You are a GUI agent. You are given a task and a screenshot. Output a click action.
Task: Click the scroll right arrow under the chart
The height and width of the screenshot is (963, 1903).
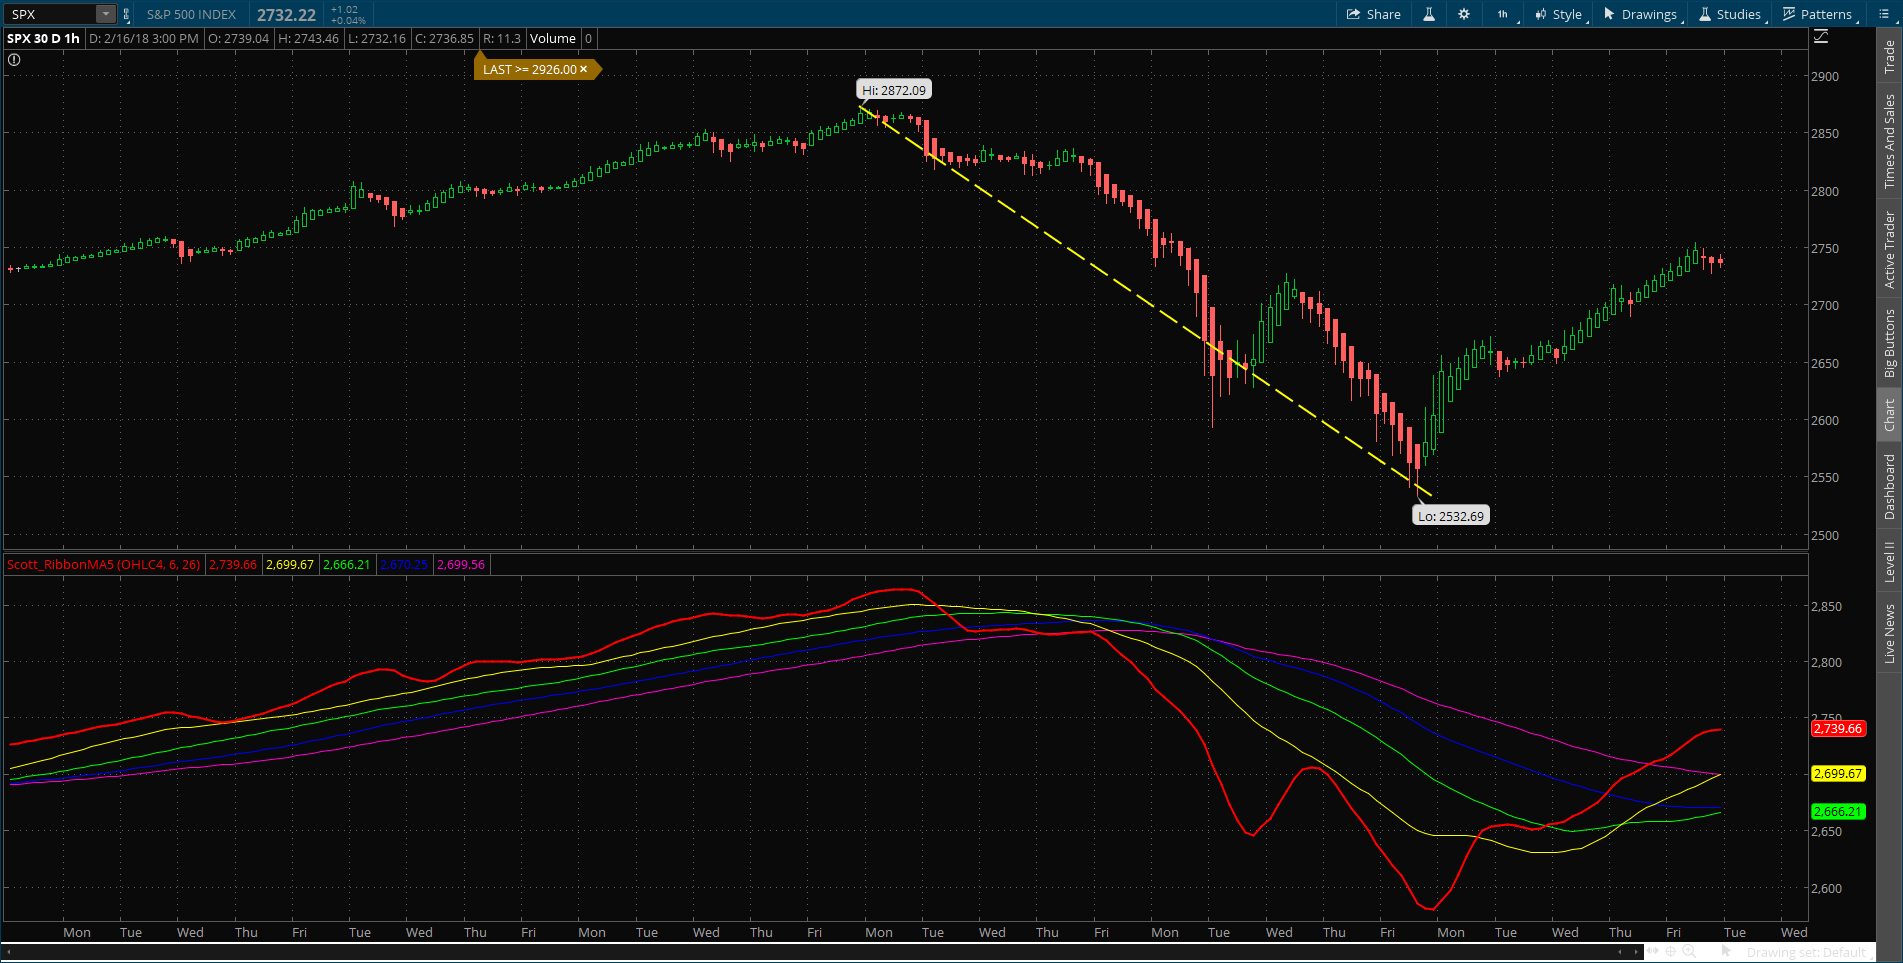[1637, 951]
